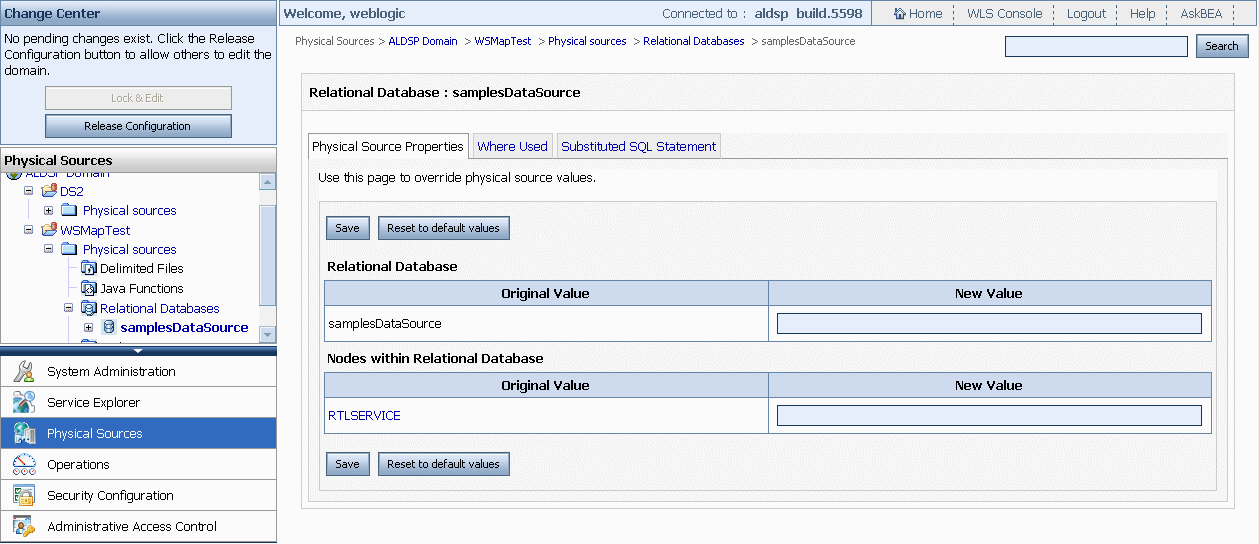1259x544 pixels.
Task: Open the WLS Console link
Action: click(1004, 13)
